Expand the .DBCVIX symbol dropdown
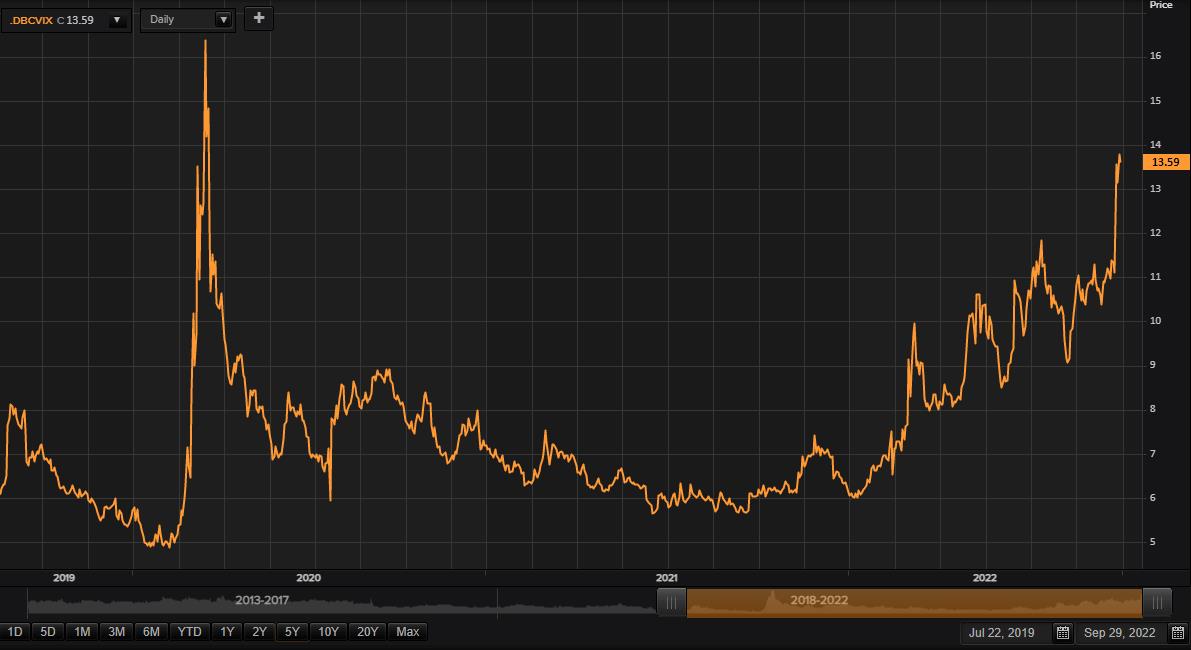The width and height of the screenshot is (1191, 650). click(x=117, y=20)
